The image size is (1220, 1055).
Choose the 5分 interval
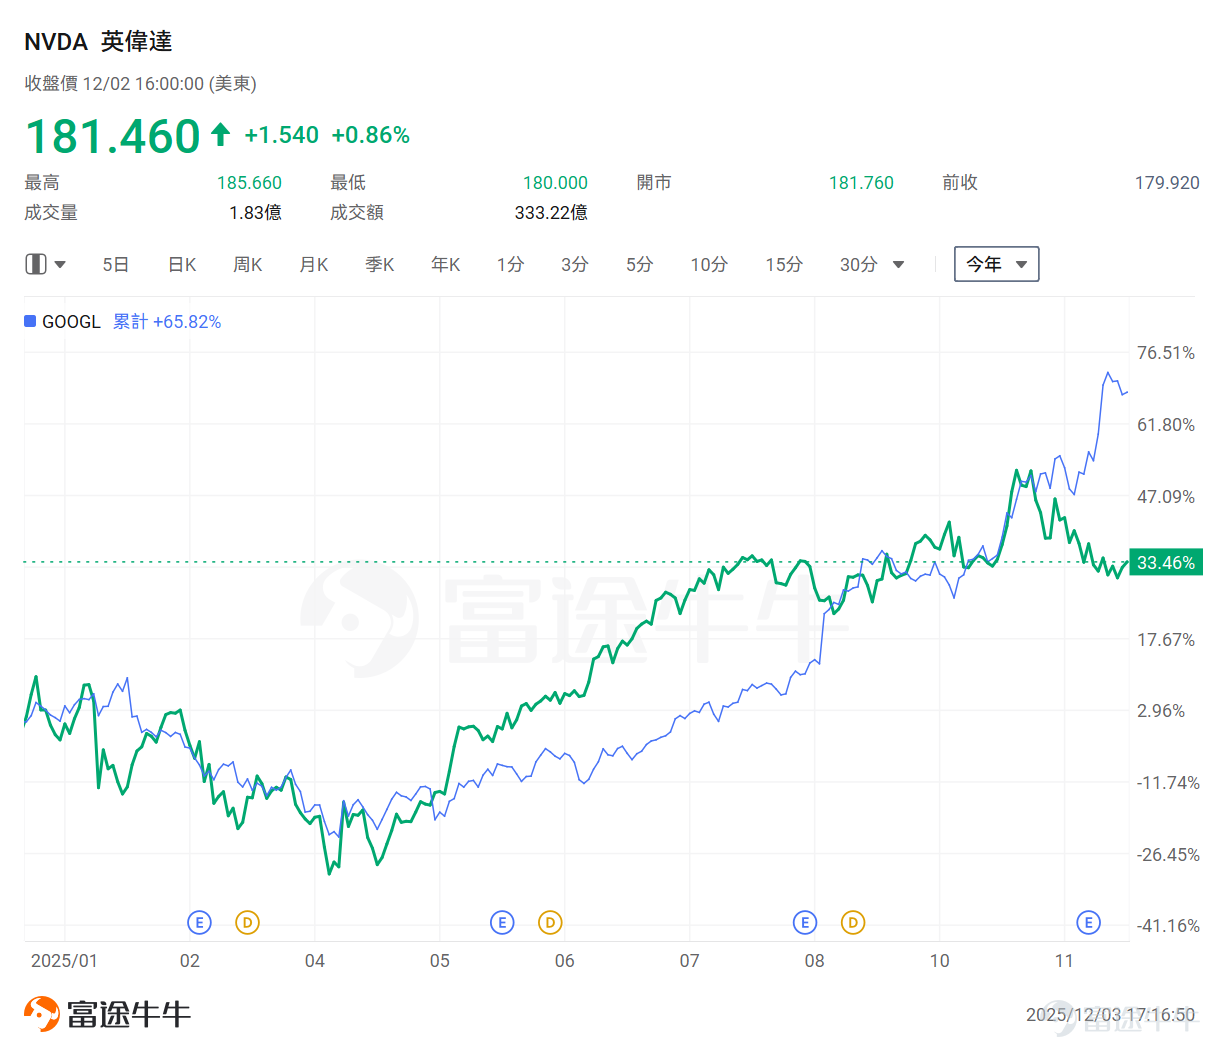(x=640, y=264)
